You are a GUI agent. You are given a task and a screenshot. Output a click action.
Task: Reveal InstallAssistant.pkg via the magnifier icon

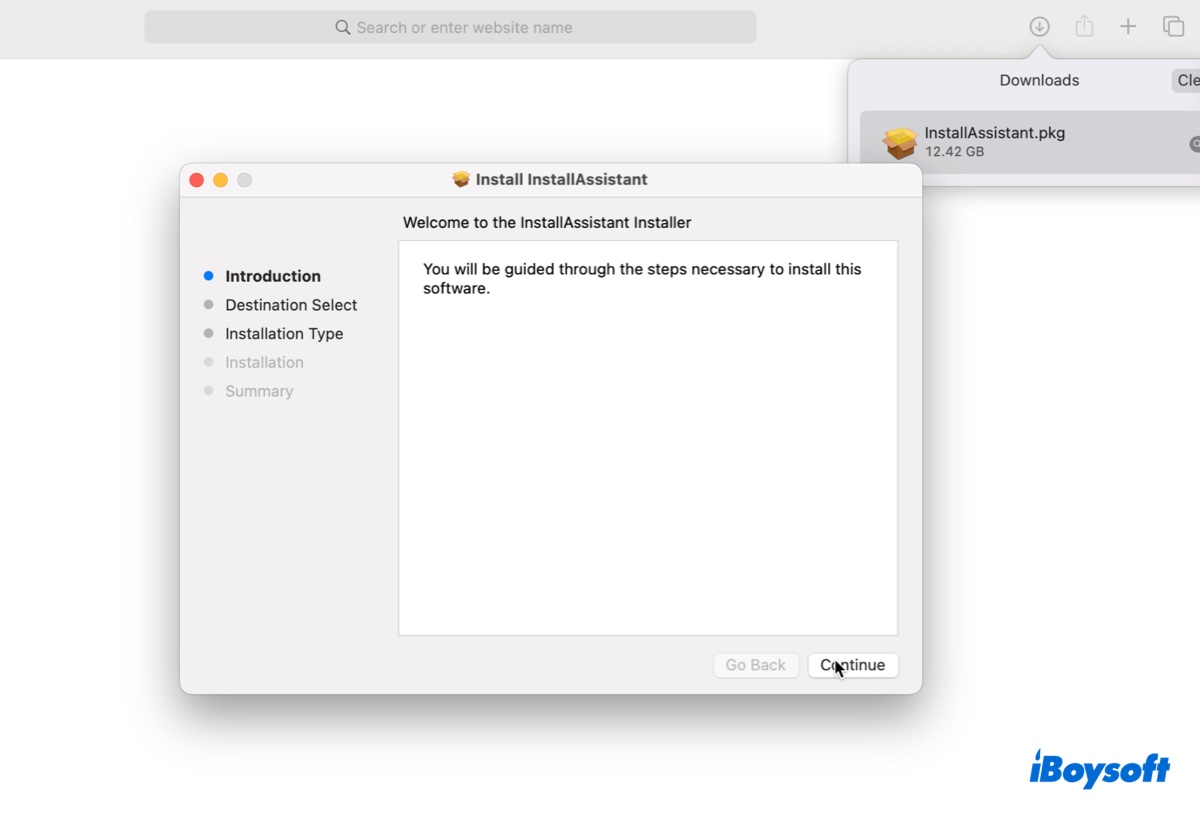click(x=1195, y=144)
